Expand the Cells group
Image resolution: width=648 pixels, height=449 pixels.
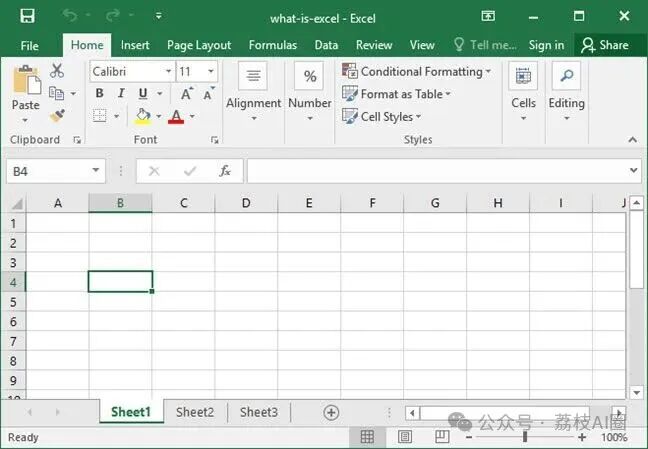tap(523, 92)
